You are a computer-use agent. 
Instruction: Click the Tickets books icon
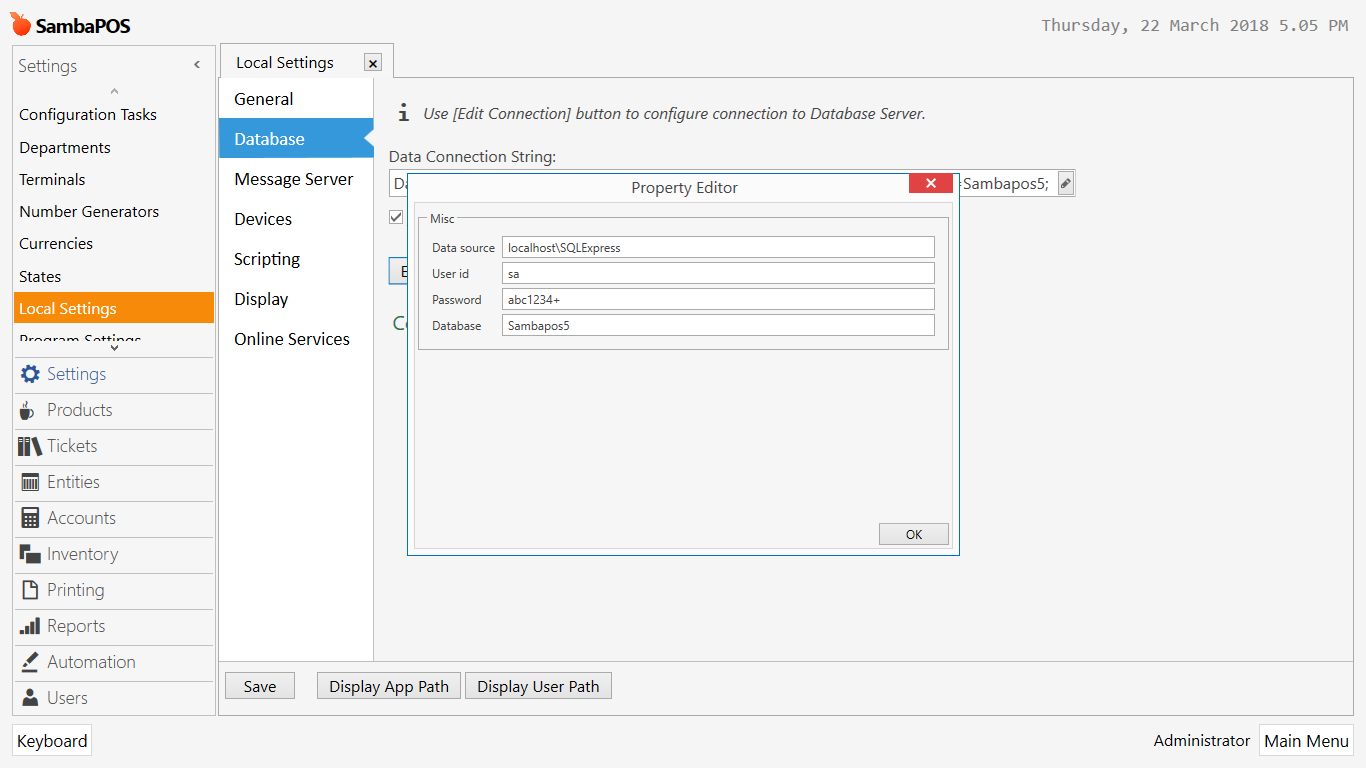(30, 446)
